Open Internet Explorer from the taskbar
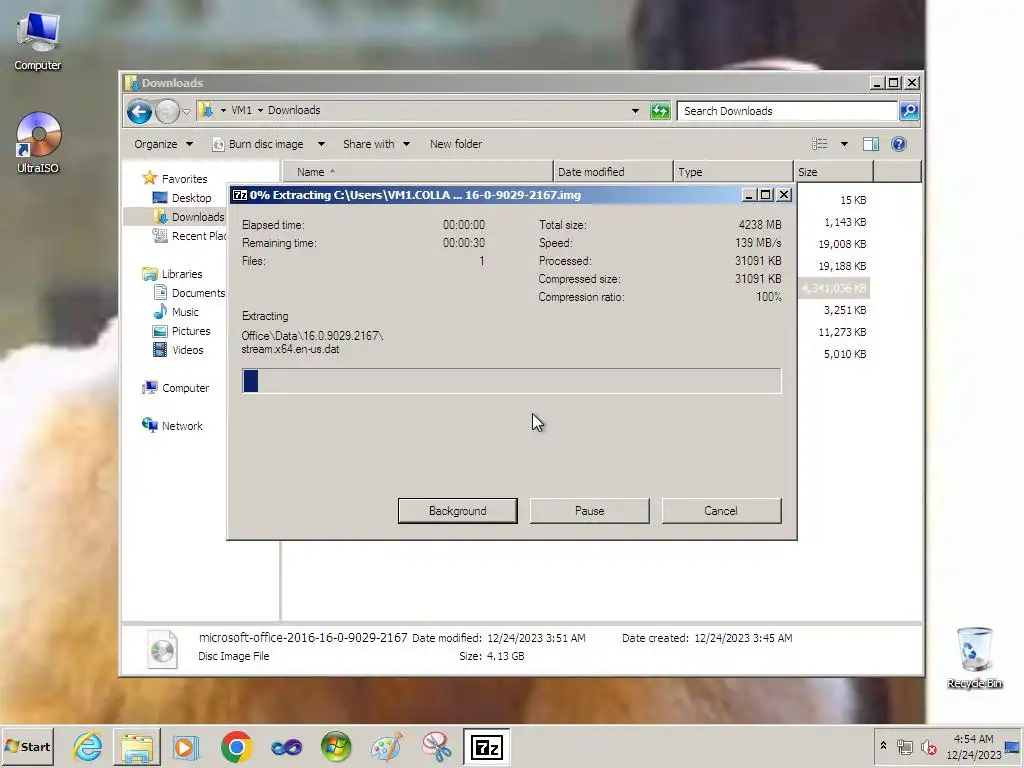1024x768 pixels. 88,747
